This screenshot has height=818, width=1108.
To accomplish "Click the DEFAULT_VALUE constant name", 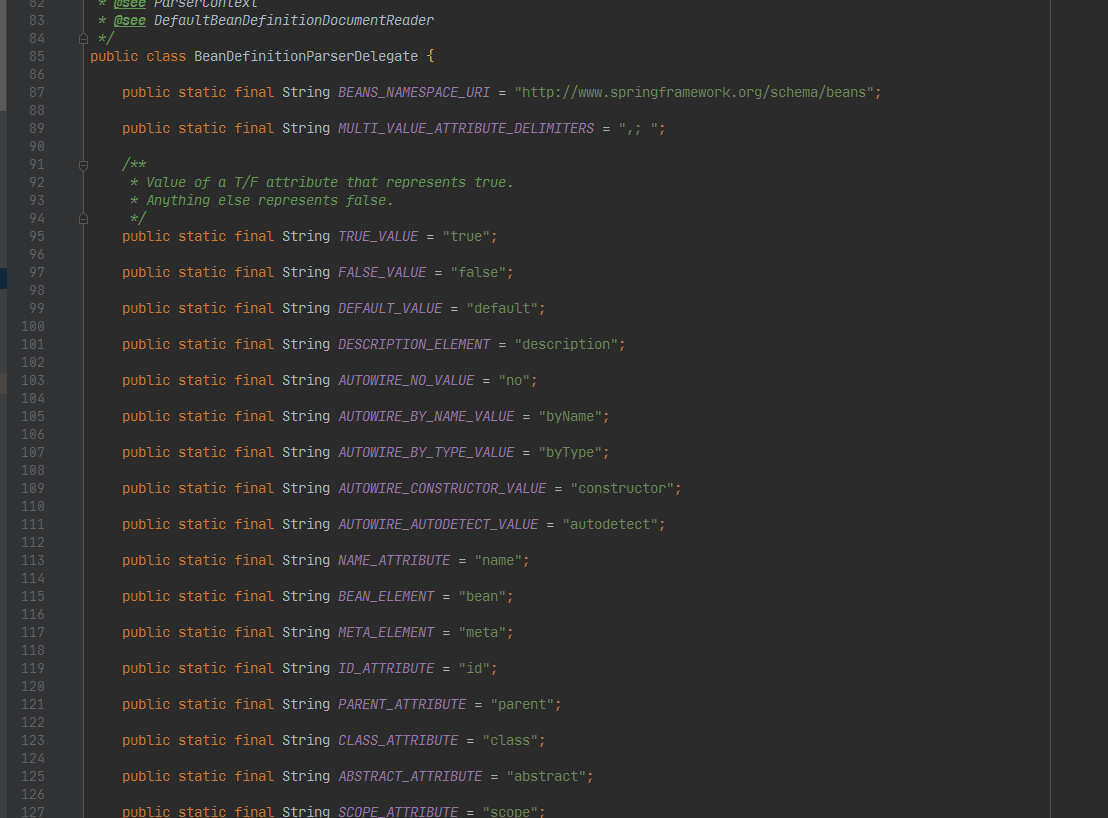I will (390, 309).
